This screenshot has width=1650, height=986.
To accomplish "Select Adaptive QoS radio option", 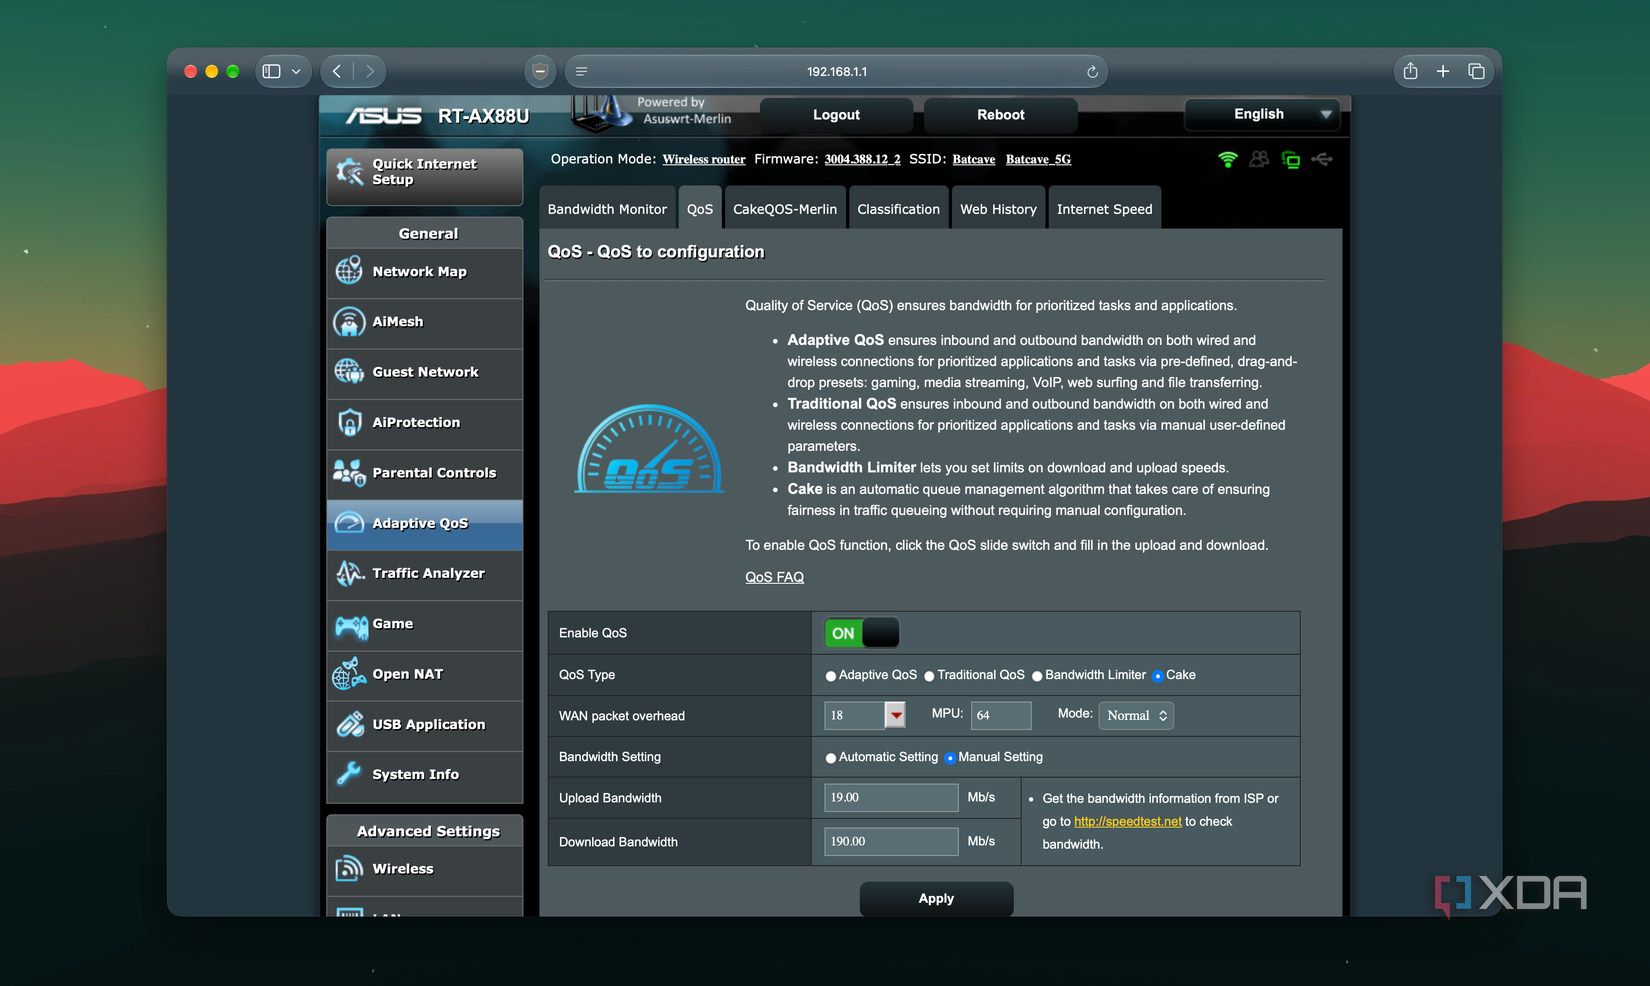I will click(x=831, y=676).
